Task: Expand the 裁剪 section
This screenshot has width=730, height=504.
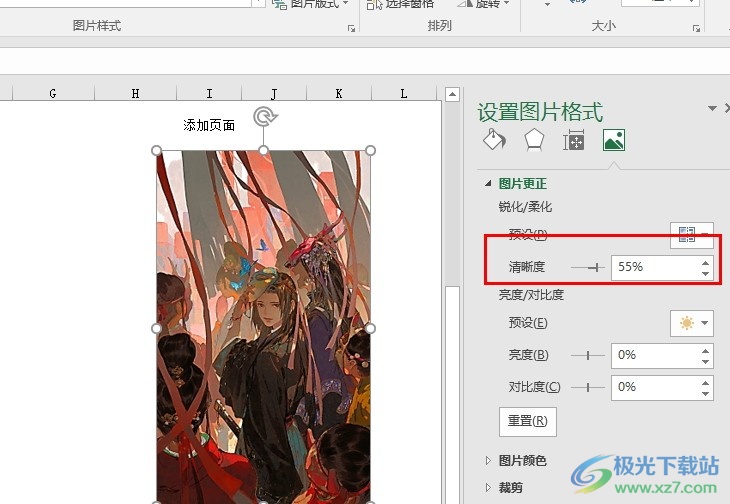Action: (x=488, y=487)
